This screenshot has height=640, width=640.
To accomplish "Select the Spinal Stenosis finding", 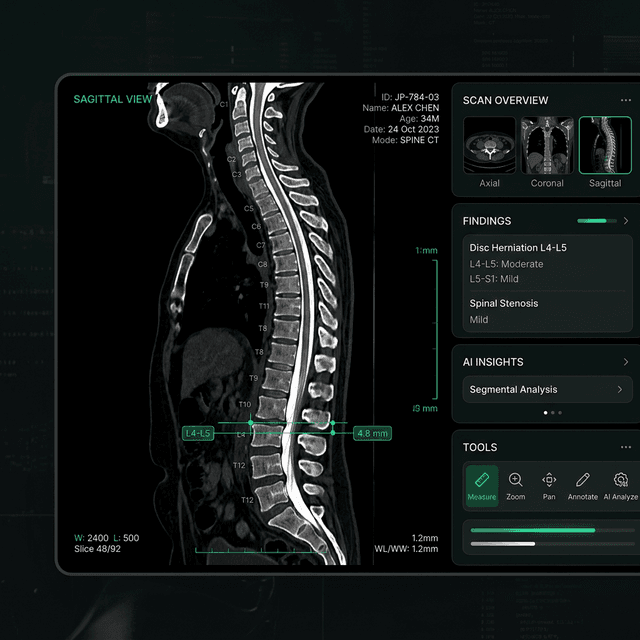I will [x=504, y=303].
